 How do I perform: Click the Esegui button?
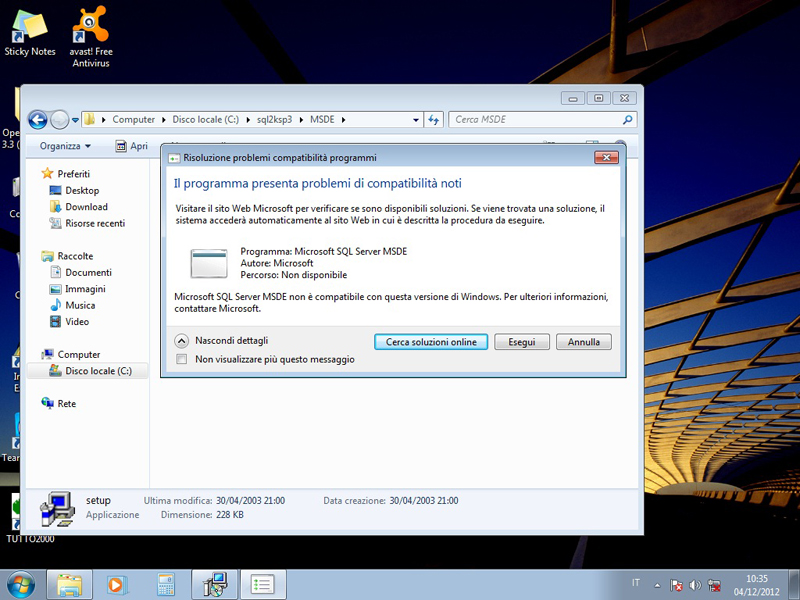click(x=521, y=342)
